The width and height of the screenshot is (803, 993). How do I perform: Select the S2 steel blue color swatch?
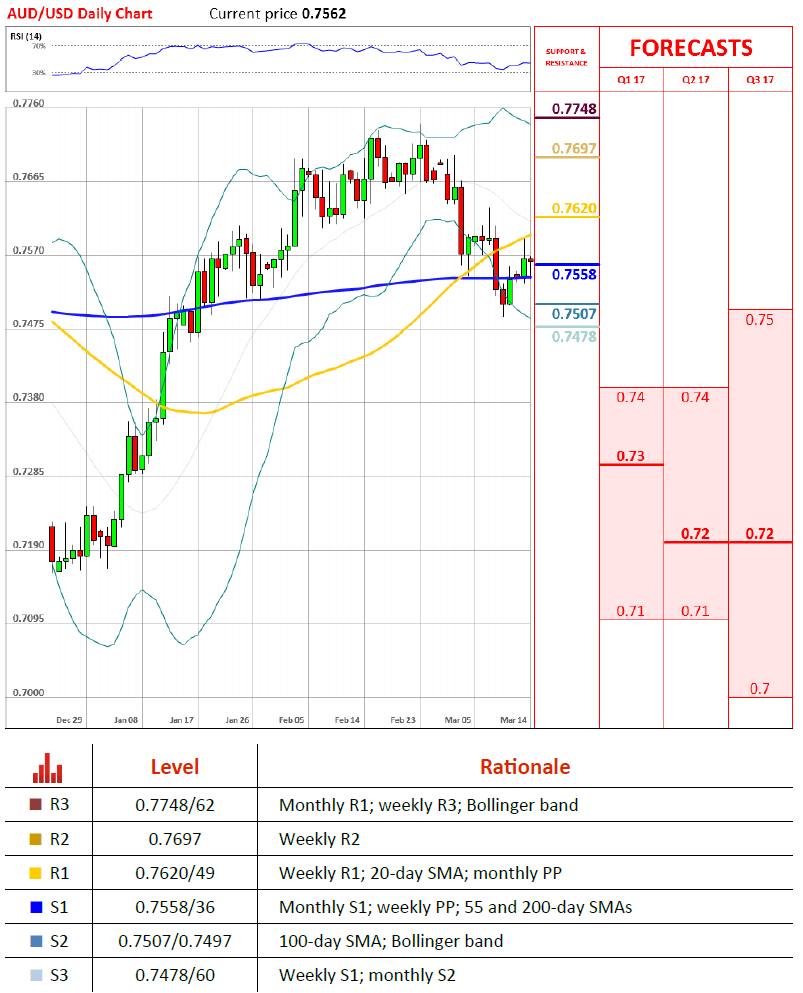tap(36, 941)
